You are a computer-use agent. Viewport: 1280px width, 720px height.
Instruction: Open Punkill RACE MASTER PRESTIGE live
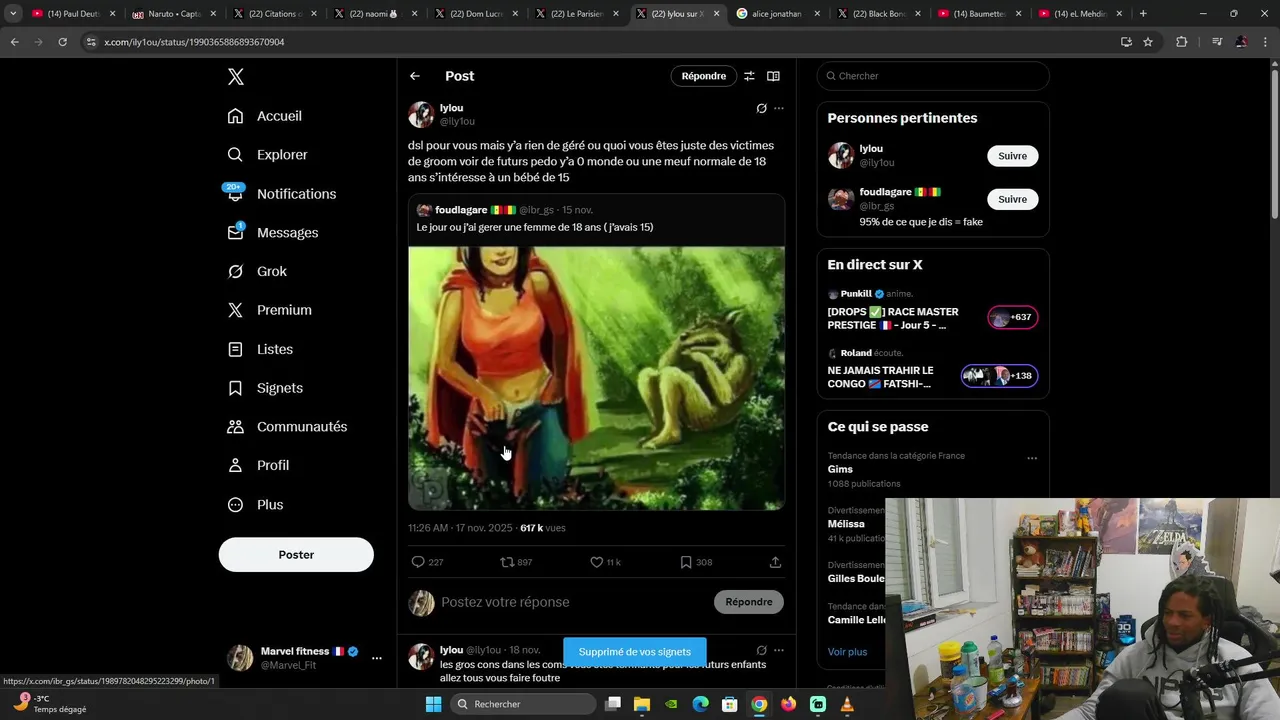coord(933,310)
